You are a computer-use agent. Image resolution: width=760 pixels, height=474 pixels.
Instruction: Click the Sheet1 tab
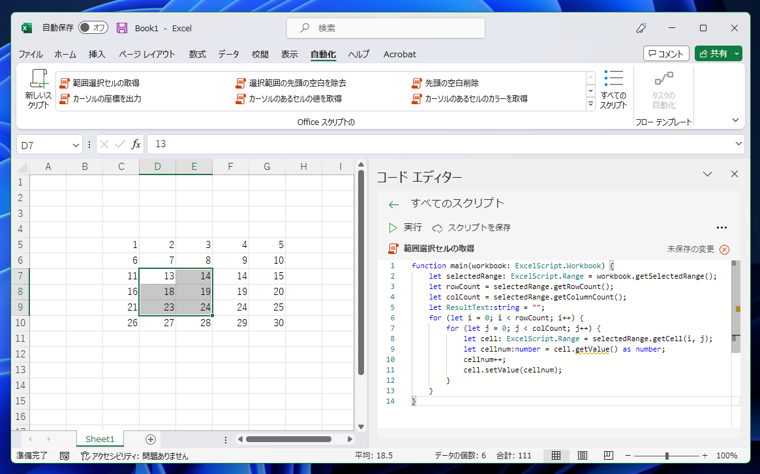point(100,439)
